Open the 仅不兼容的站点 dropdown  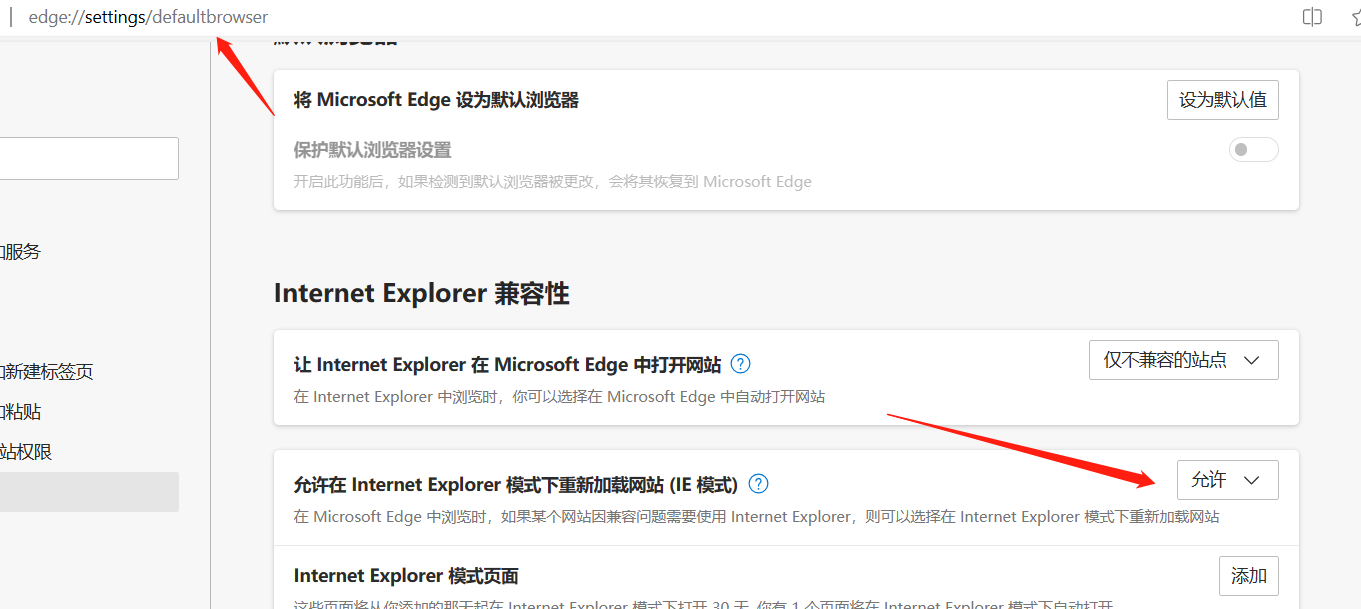tap(1183, 360)
